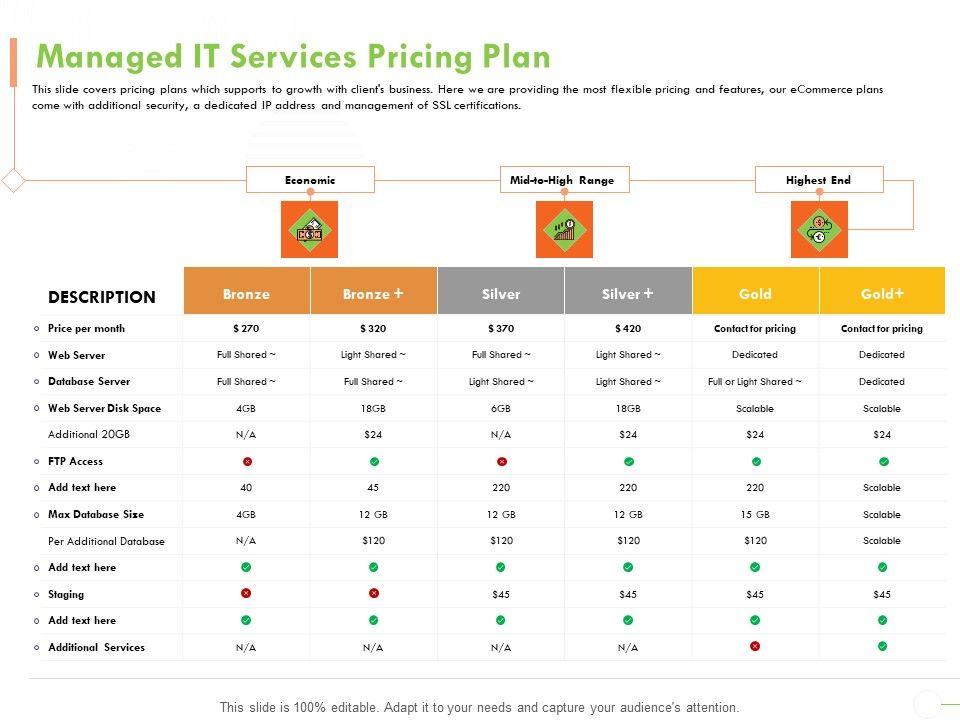Click the Highest End coins icon

[x=819, y=230]
